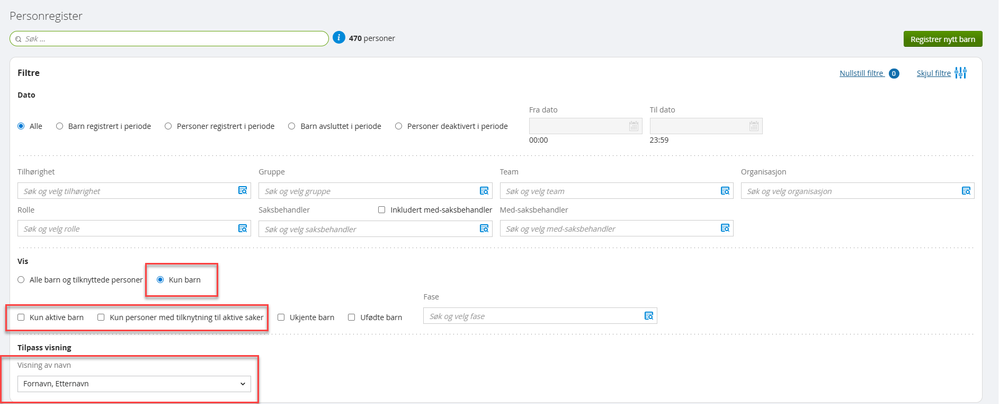Open Søk og velg fase combo box
Screen dimensions: 999x404
pyautogui.click(x=540, y=315)
